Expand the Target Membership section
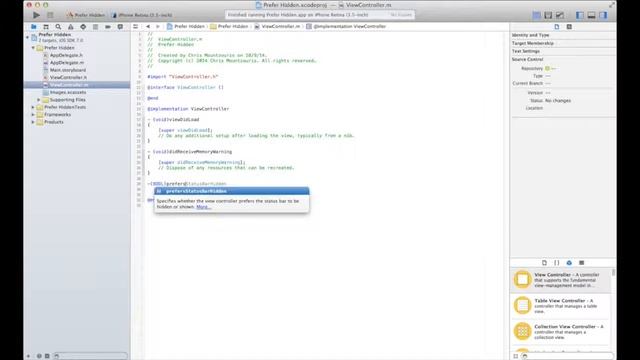Viewport: 640px width, 360px height. pyautogui.click(x=533, y=43)
